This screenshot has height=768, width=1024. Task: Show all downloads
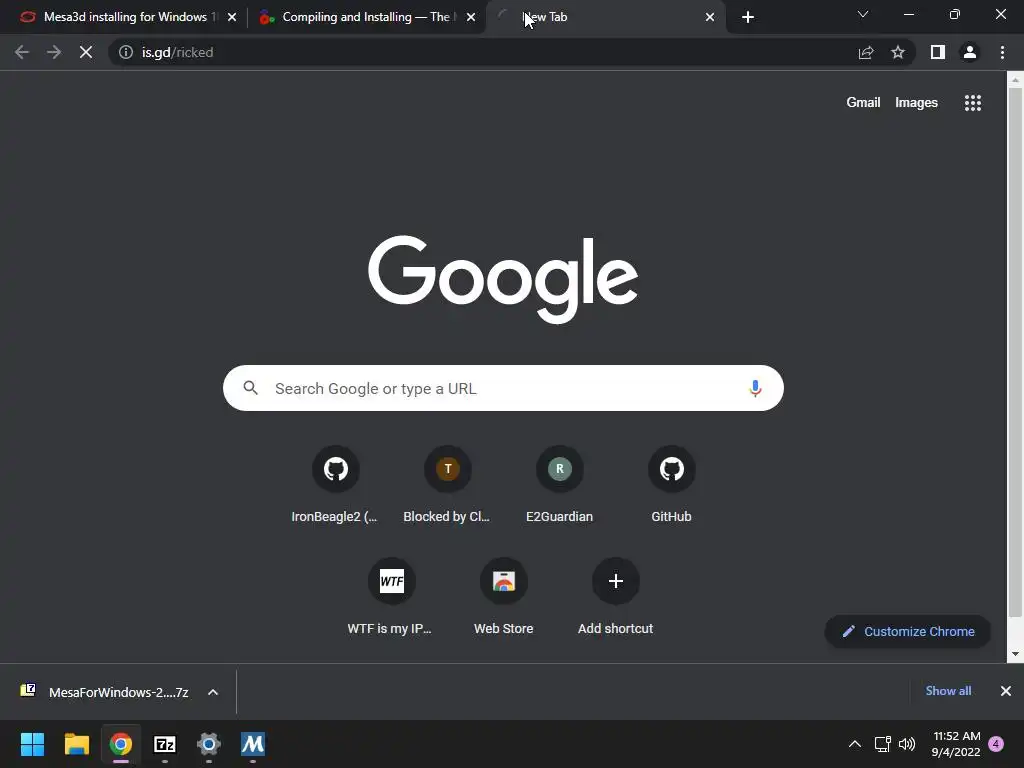point(948,691)
